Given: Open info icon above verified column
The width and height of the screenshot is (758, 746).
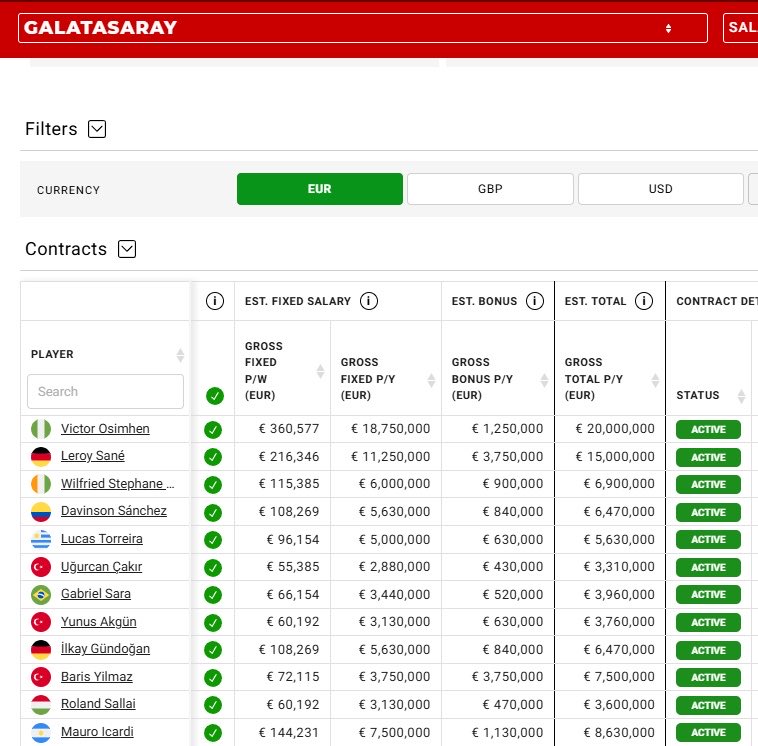Looking at the screenshot, I should 215,301.
